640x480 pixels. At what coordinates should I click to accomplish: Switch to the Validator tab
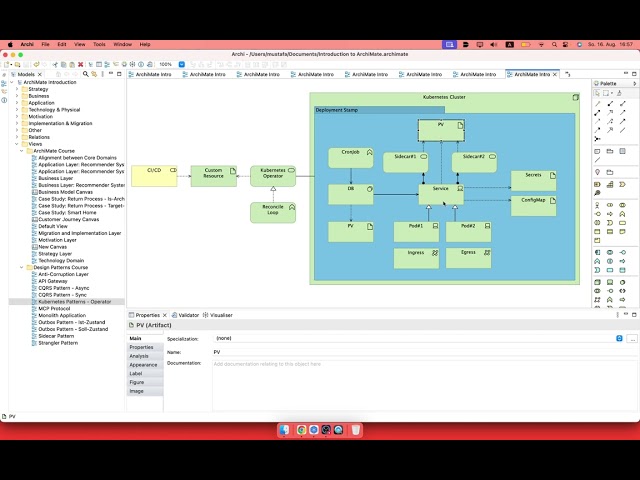(x=185, y=315)
